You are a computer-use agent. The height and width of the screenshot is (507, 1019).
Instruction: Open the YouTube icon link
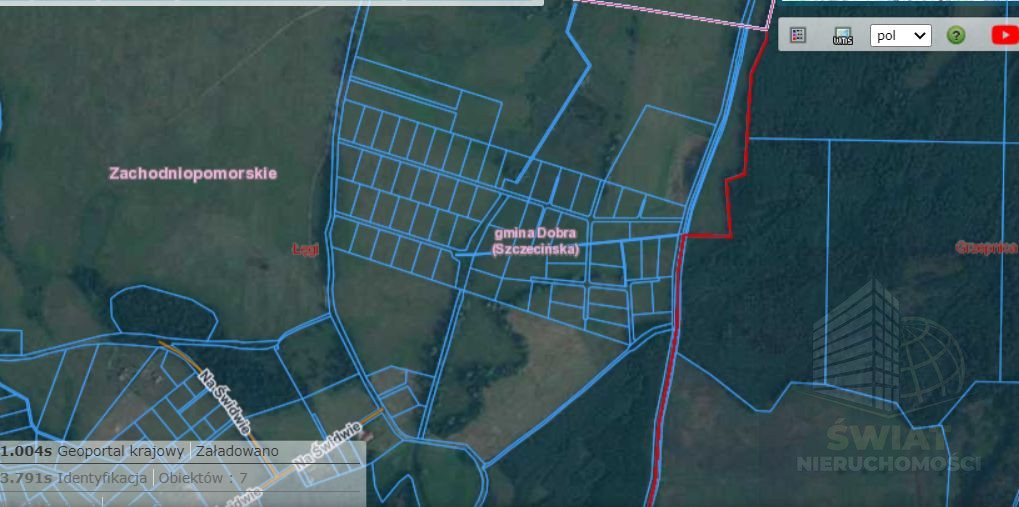coord(1005,35)
